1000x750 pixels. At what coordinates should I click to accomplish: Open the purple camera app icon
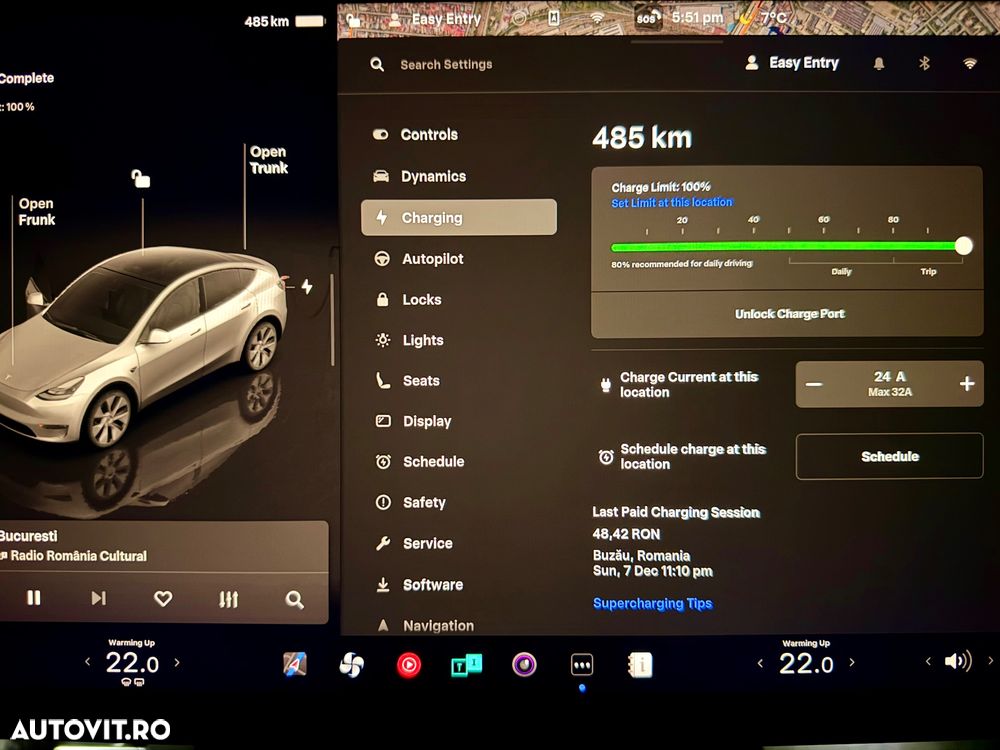tap(524, 665)
